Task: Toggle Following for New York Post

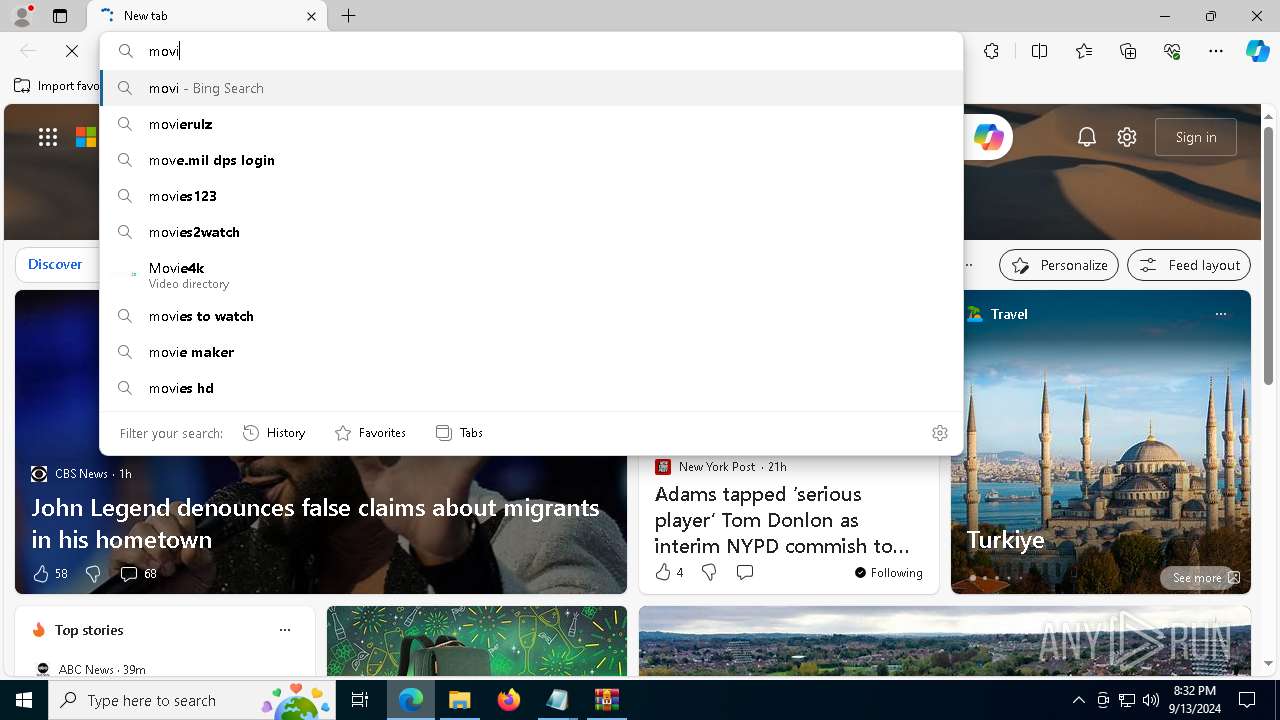Action: point(889,573)
